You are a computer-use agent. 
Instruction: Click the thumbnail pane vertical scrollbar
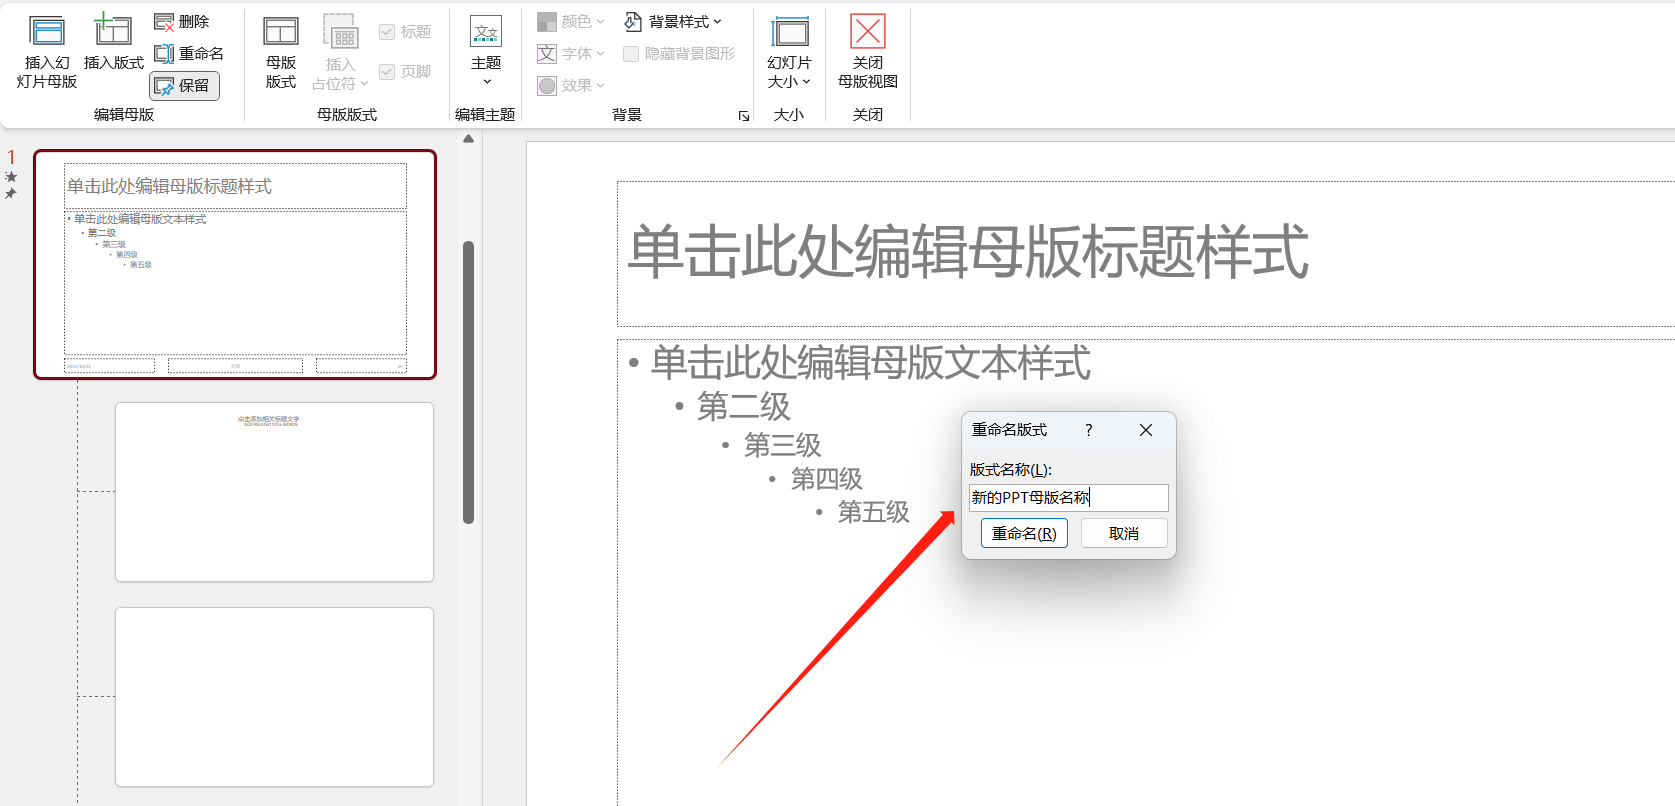(468, 382)
